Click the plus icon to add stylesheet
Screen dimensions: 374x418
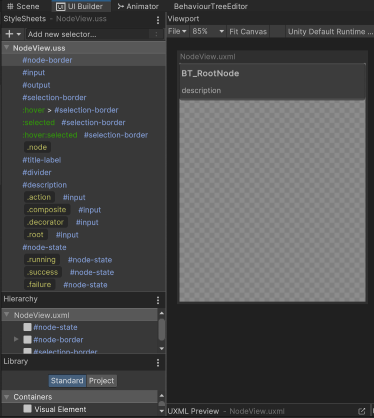pyautogui.click(x=9, y=34)
